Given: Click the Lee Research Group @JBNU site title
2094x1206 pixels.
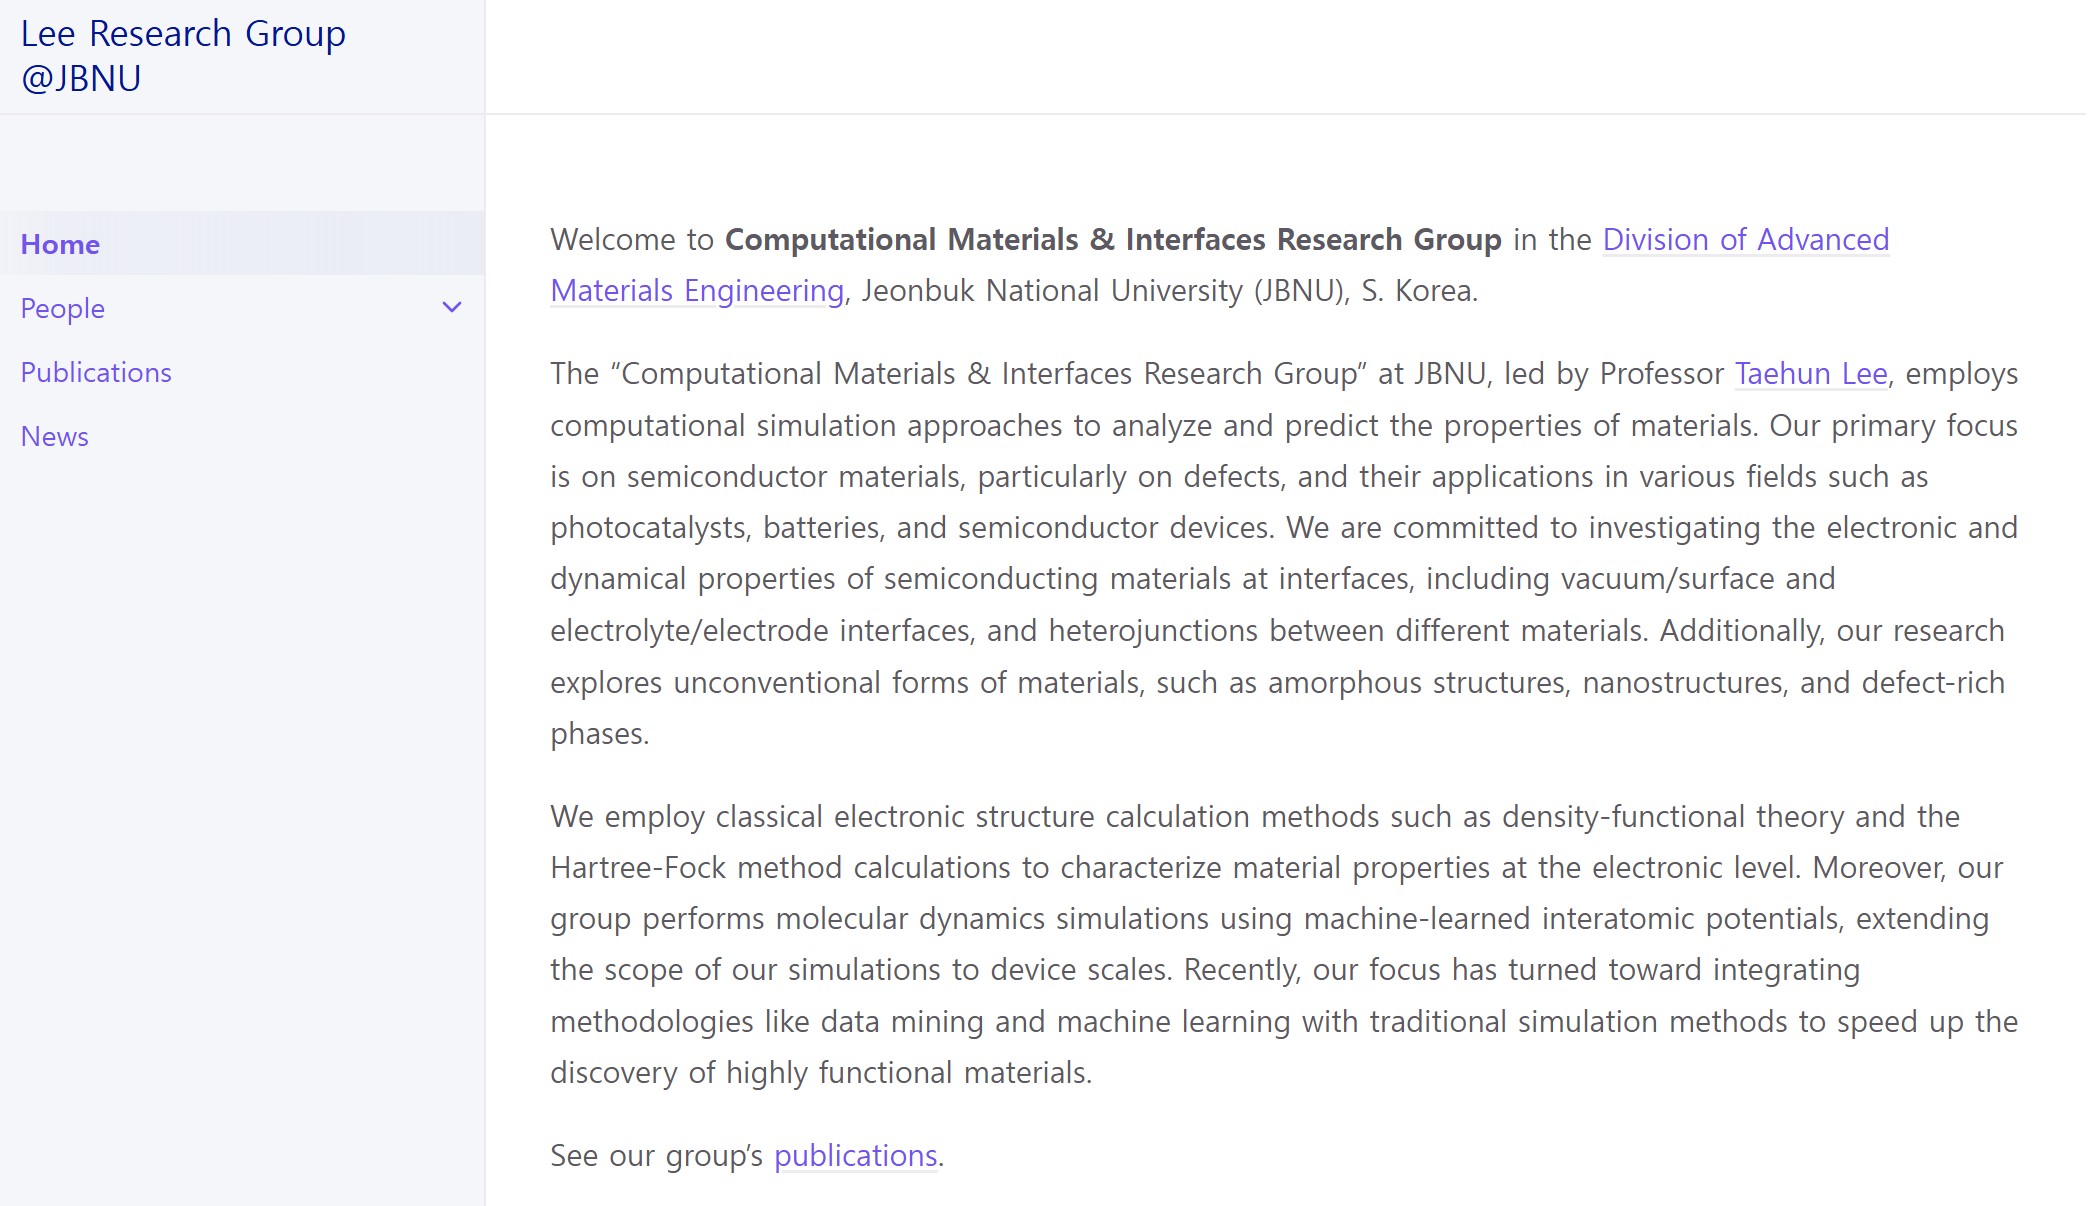Looking at the screenshot, I should pos(183,56).
